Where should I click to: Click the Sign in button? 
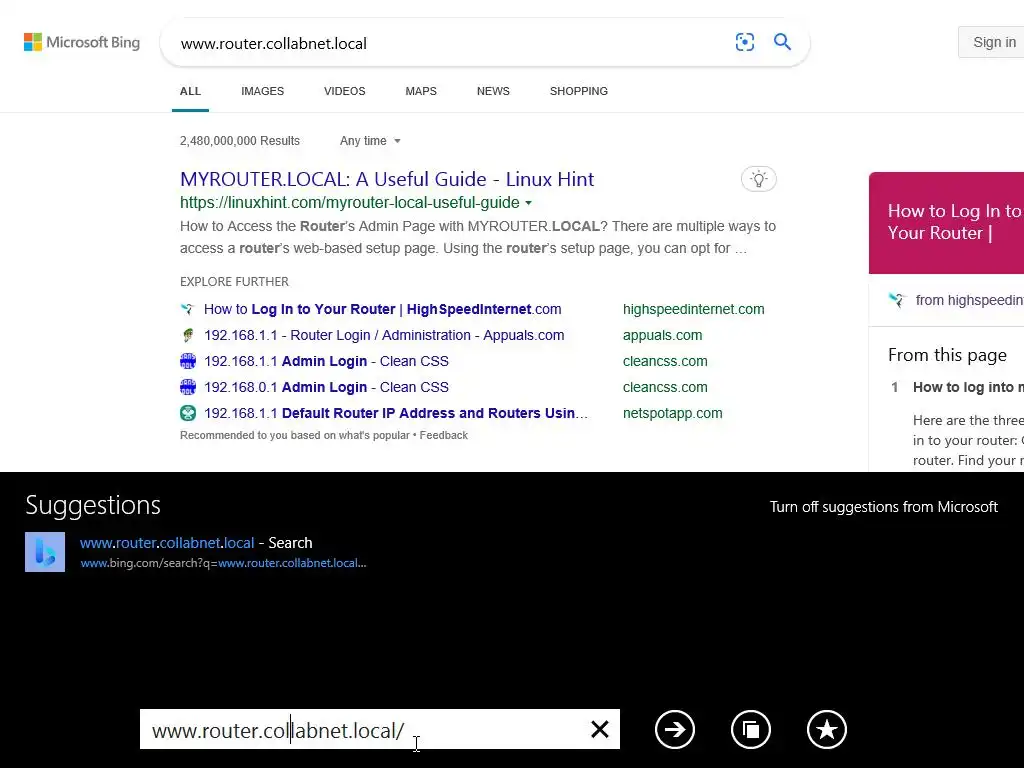991,42
